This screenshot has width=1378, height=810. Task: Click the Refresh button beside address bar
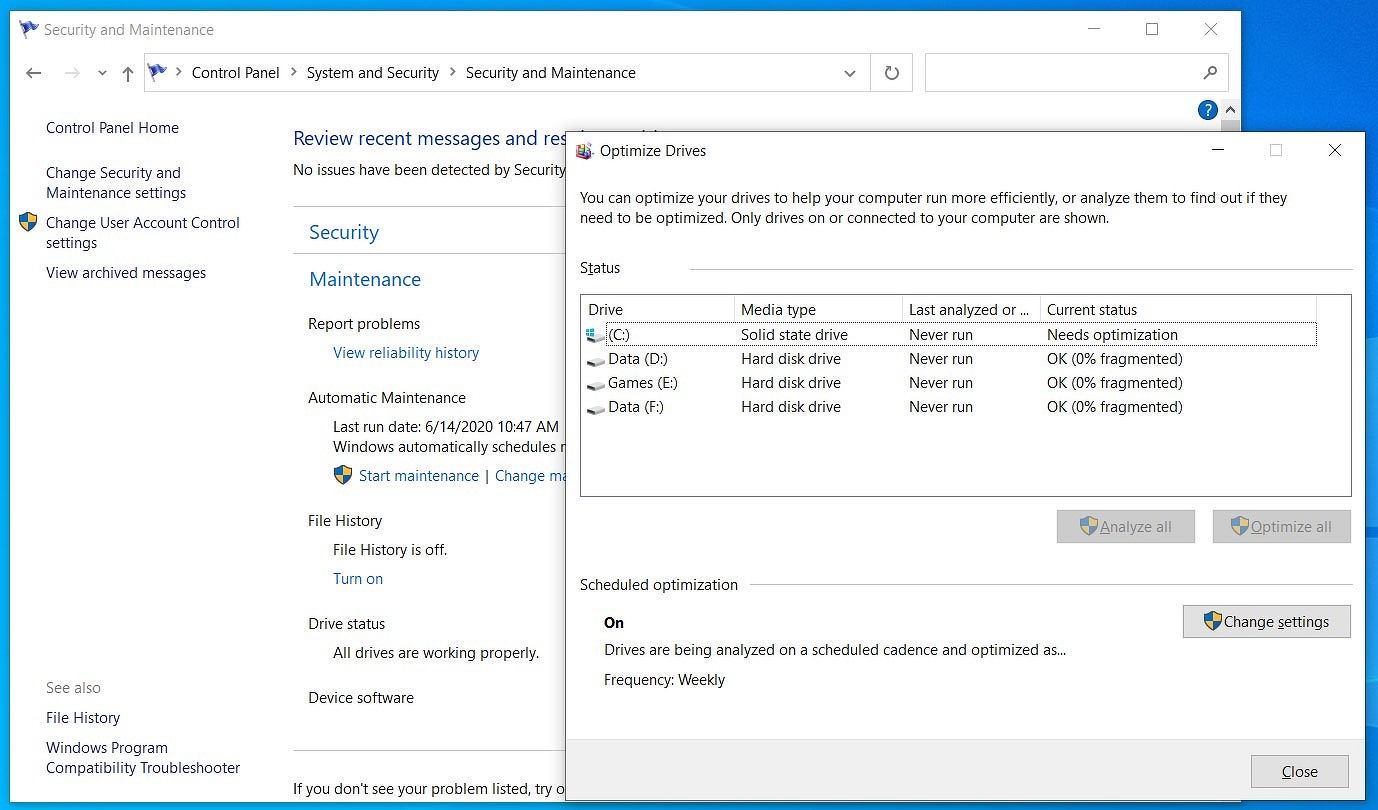891,73
